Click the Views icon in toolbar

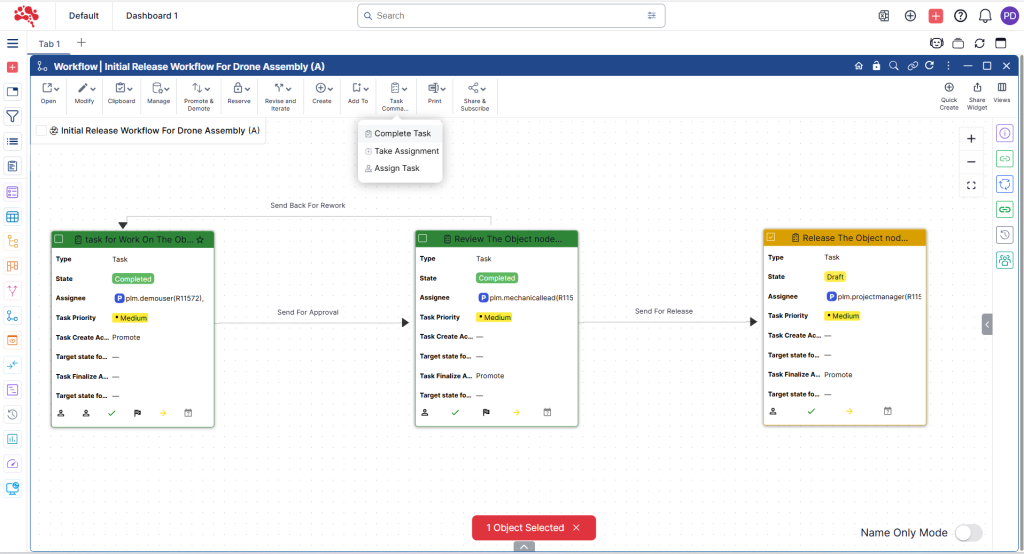click(x=1001, y=88)
